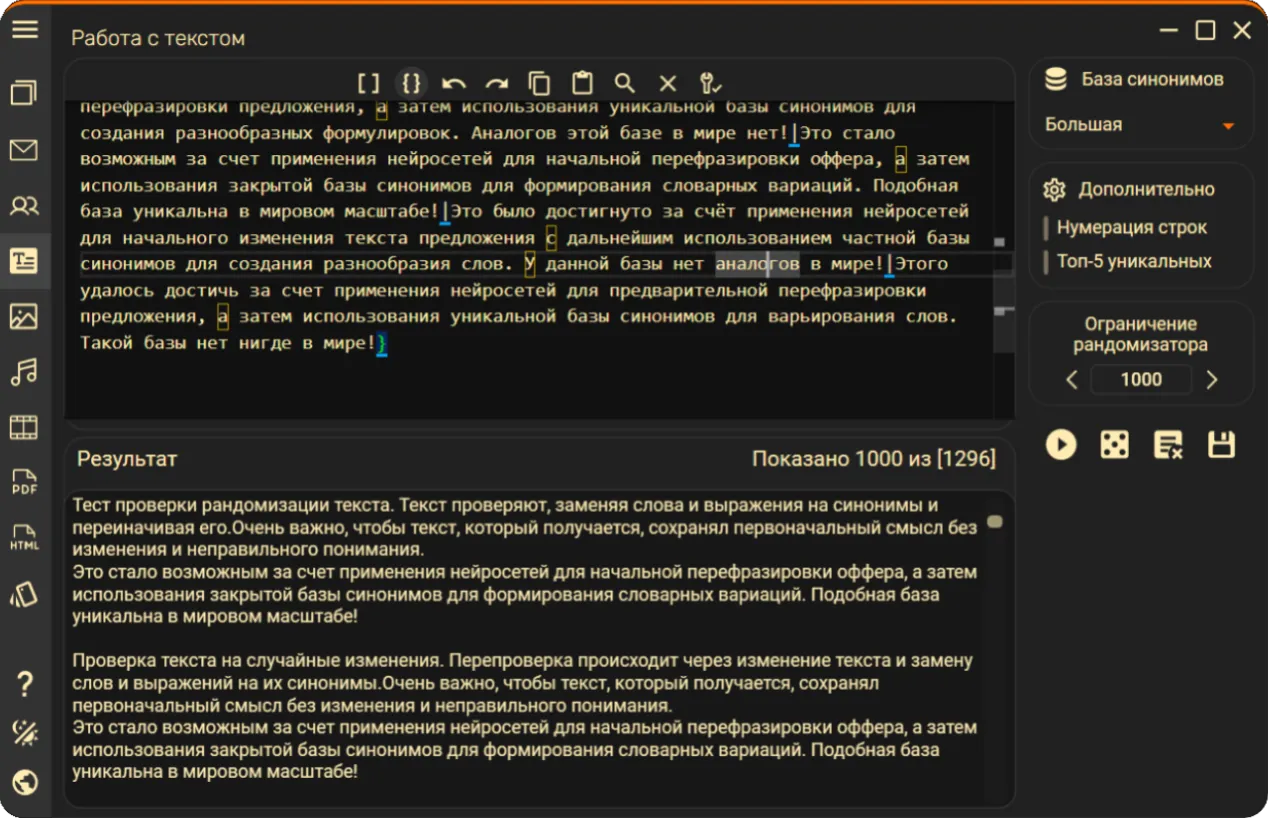Open the PDF tool in sidebar
1268x818 pixels.
[24, 483]
